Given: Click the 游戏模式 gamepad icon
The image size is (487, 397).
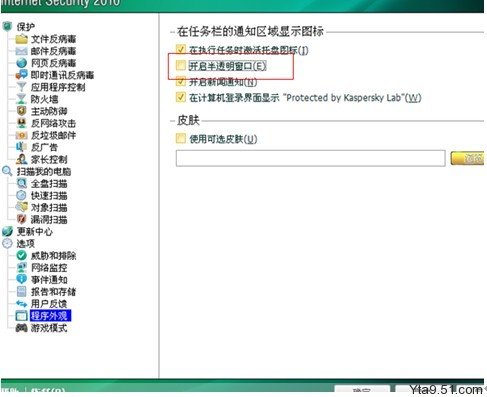Looking at the screenshot, I should [x=21, y=328].
